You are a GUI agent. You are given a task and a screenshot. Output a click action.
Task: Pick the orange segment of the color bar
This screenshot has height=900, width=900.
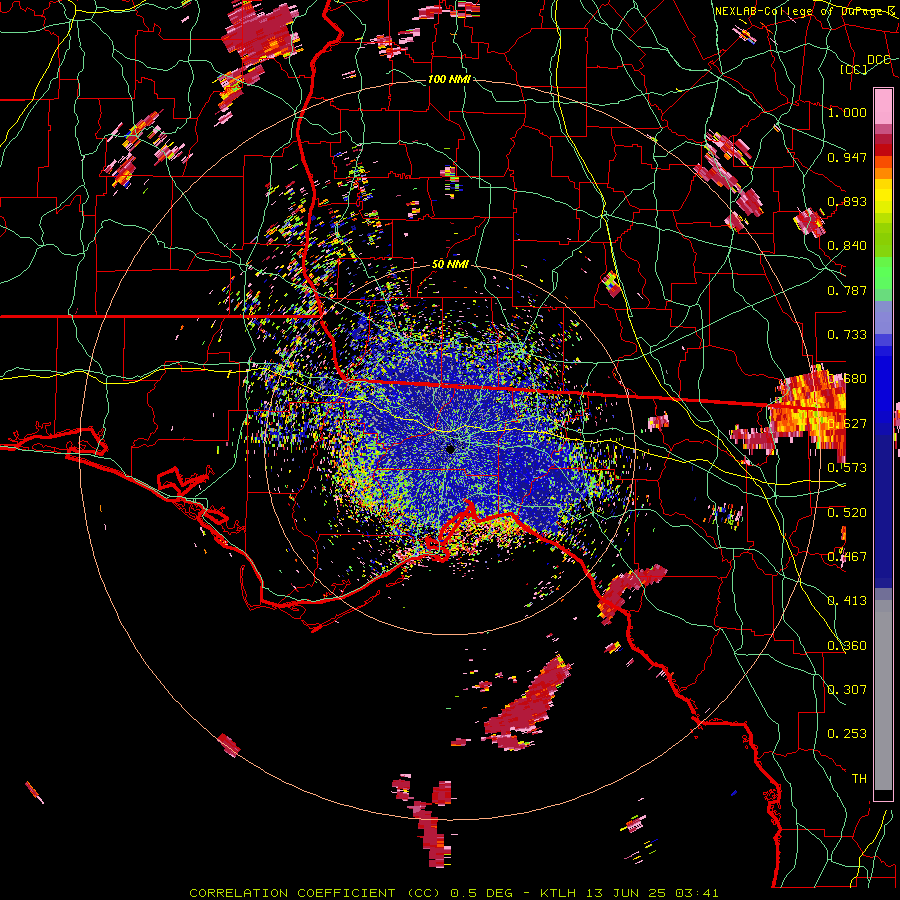pyautogui.click(x=883, y=168)
